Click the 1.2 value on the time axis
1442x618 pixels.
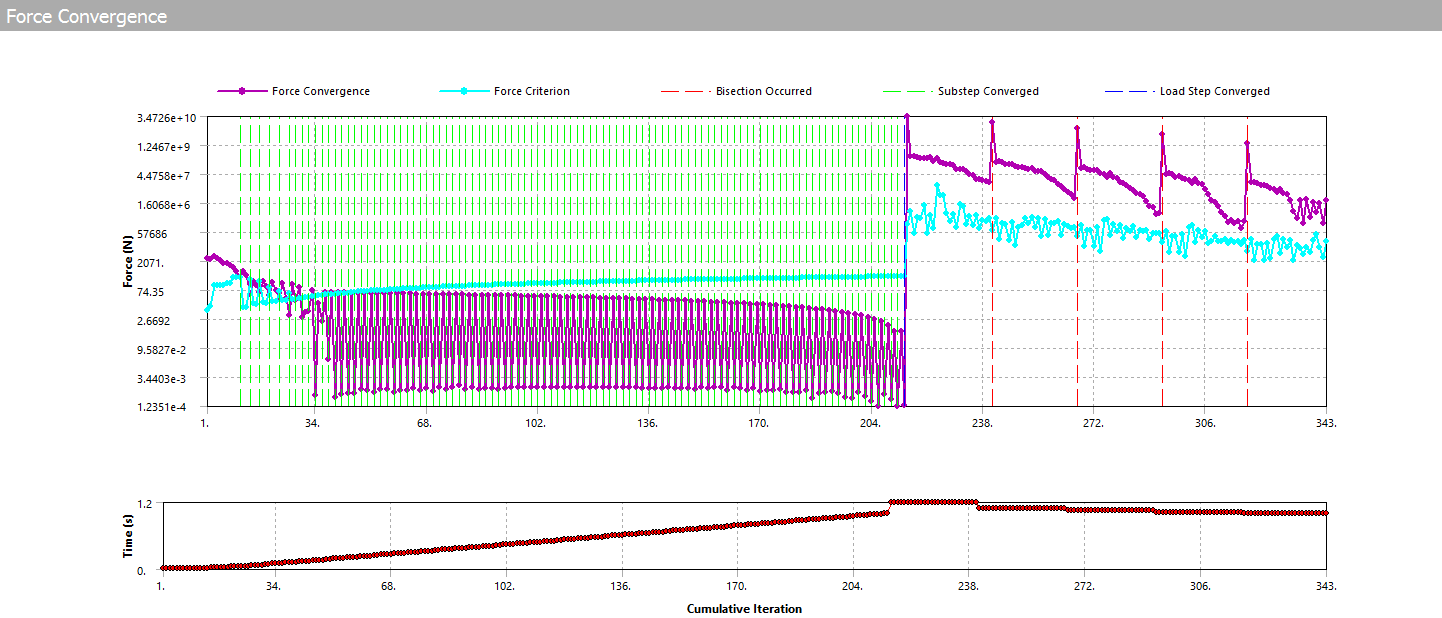point(143,503)
